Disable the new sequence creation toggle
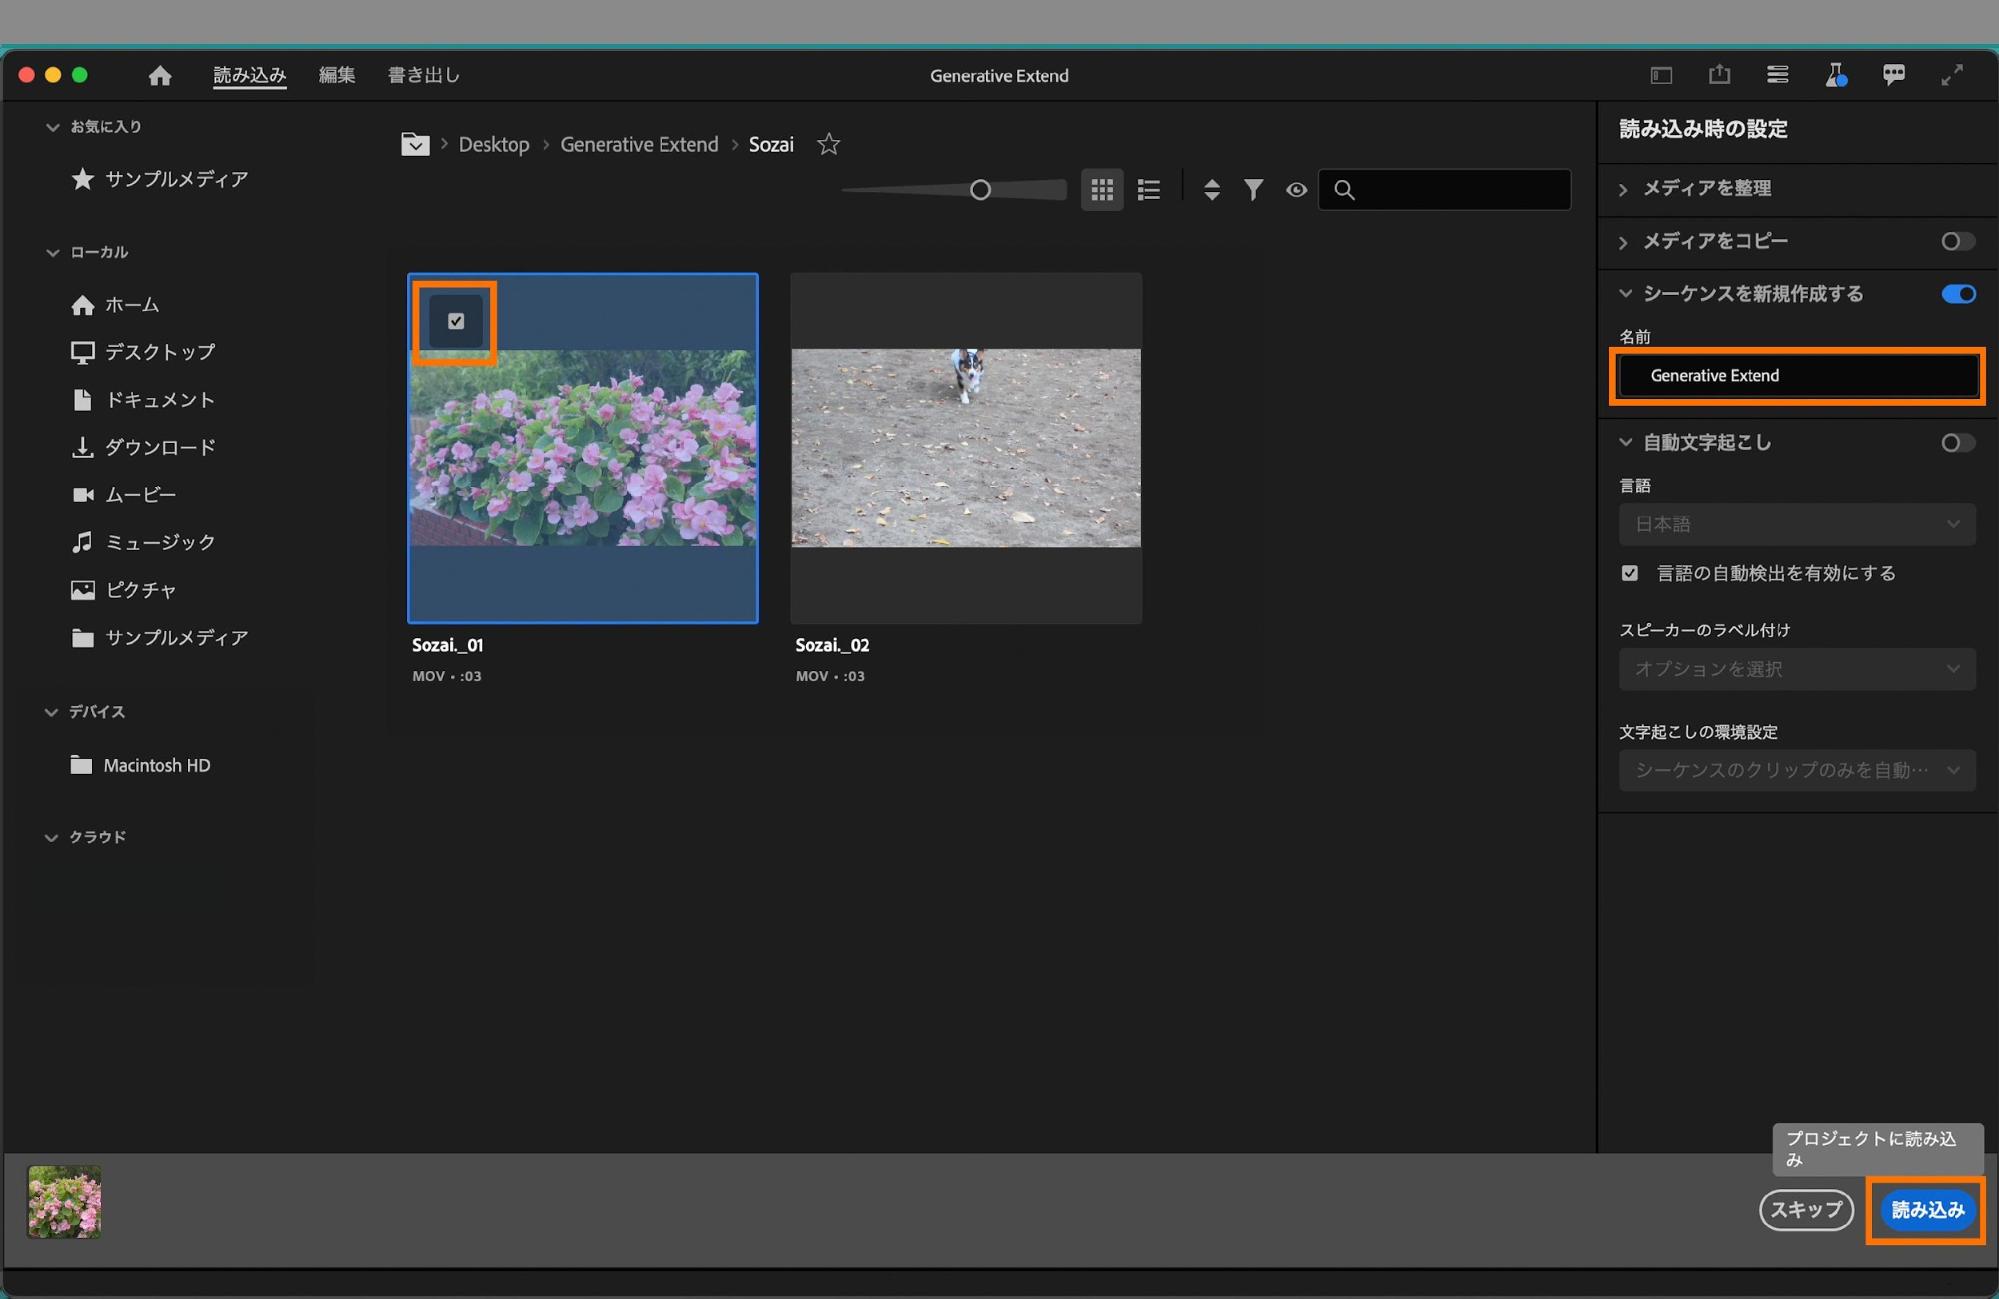 click(x=1957, y=294)
